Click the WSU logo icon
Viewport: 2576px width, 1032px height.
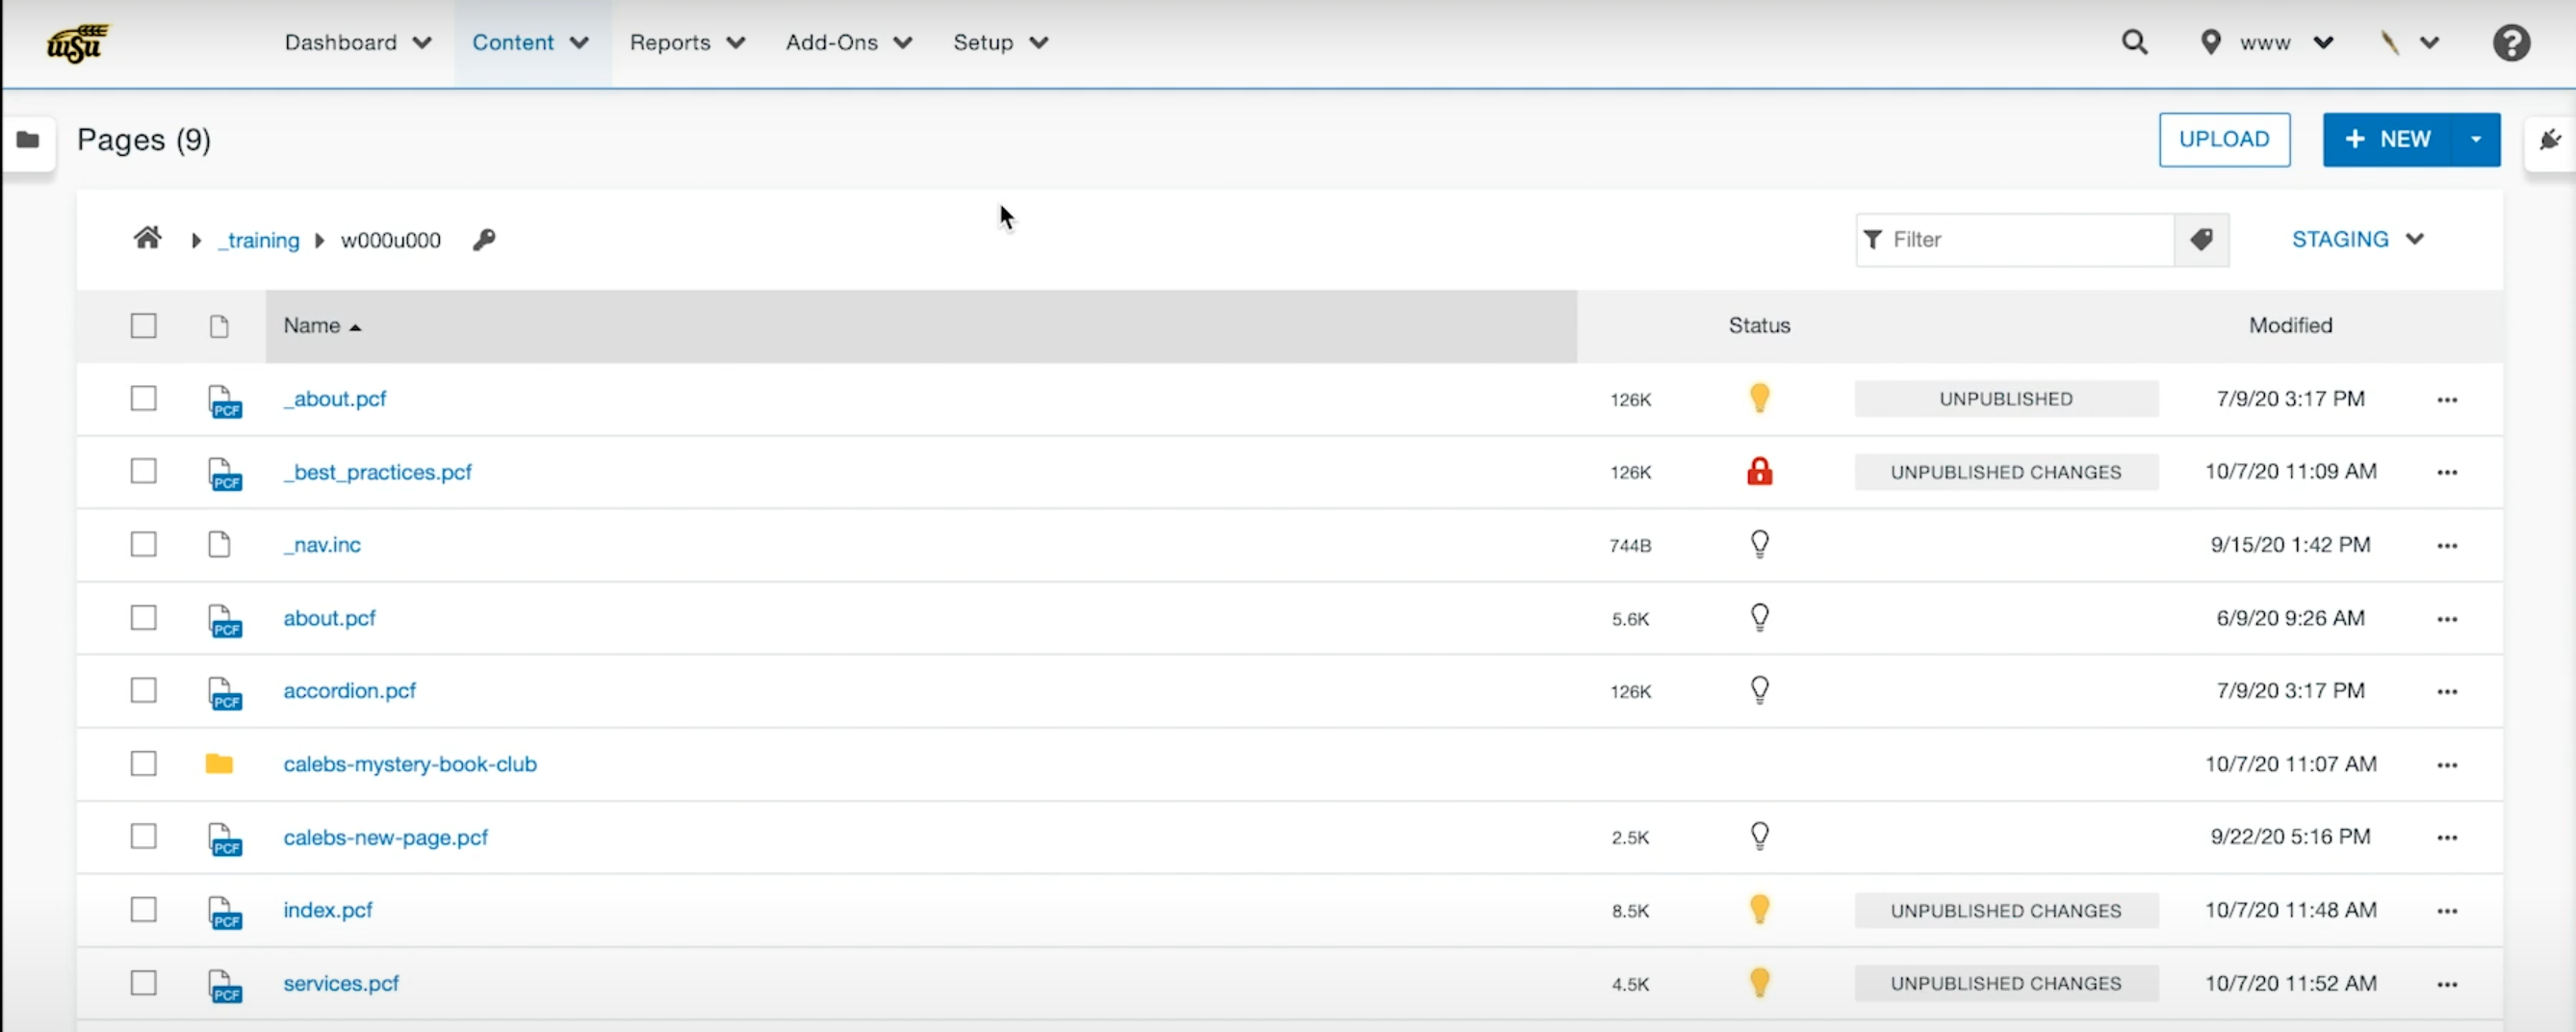point(77,43)
